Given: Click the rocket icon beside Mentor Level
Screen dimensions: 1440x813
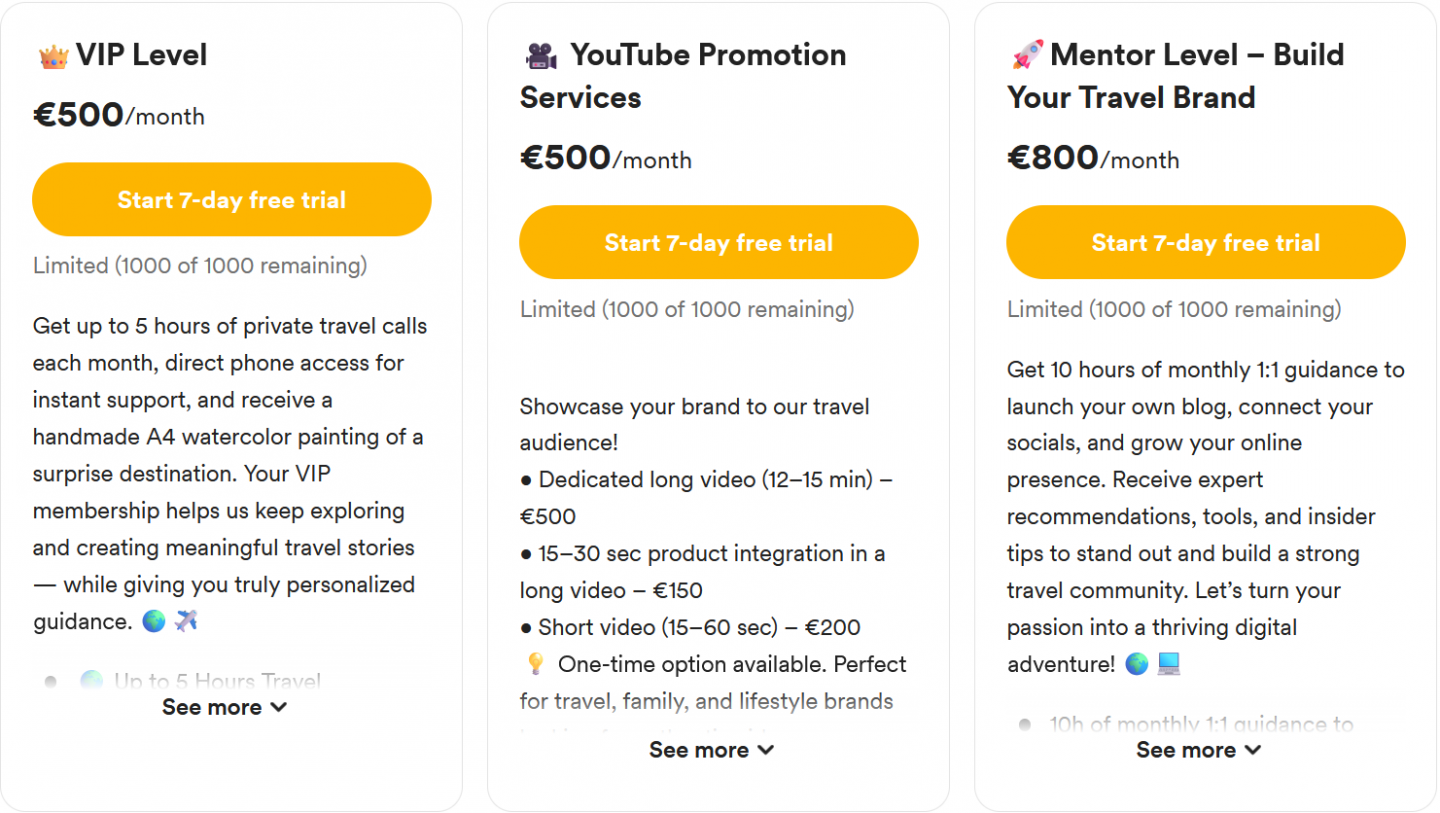Looking at the screenshot, I should click(x=1027, y=55).
